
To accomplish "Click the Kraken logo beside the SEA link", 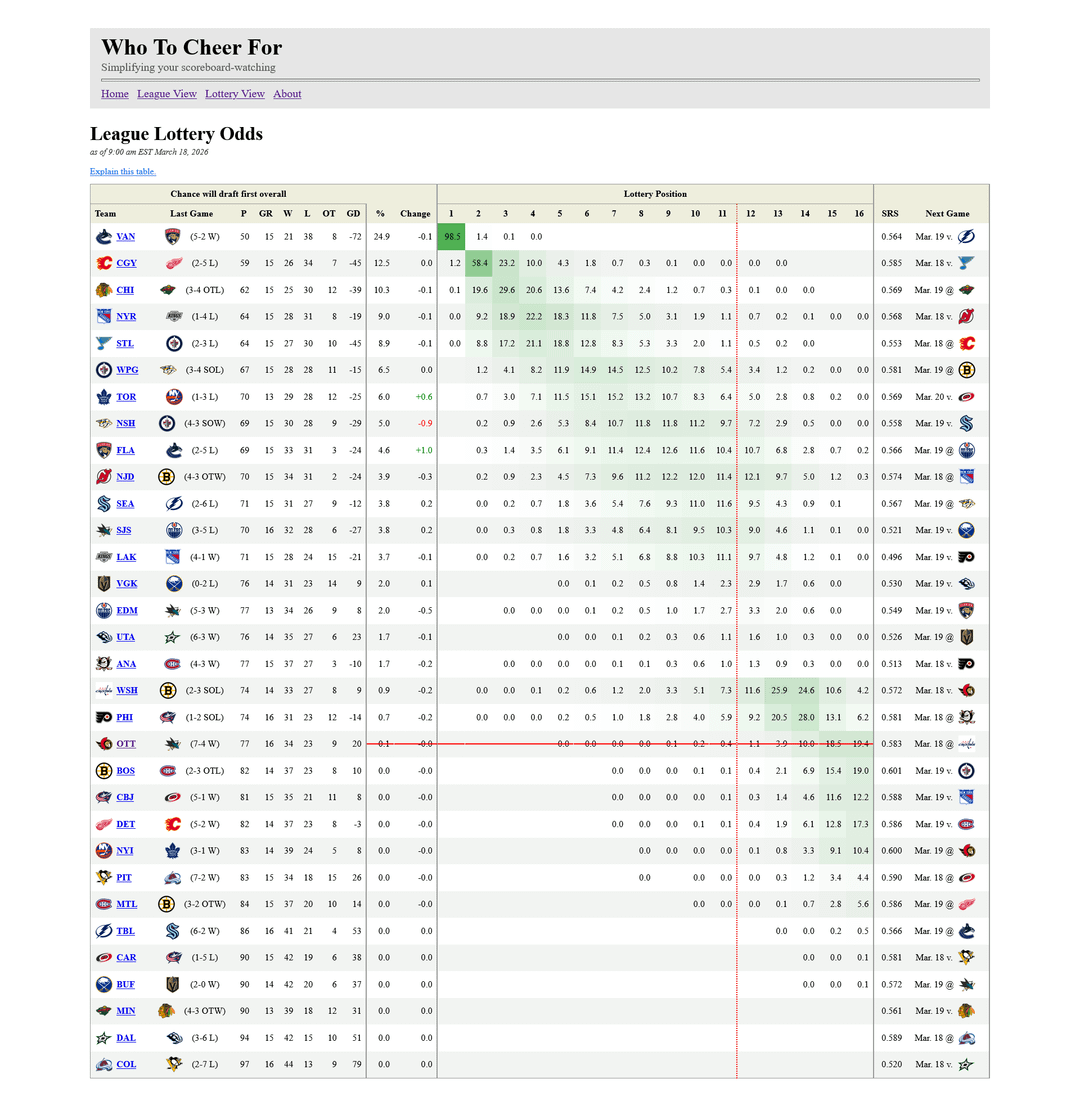I will (x=103, y=504).
